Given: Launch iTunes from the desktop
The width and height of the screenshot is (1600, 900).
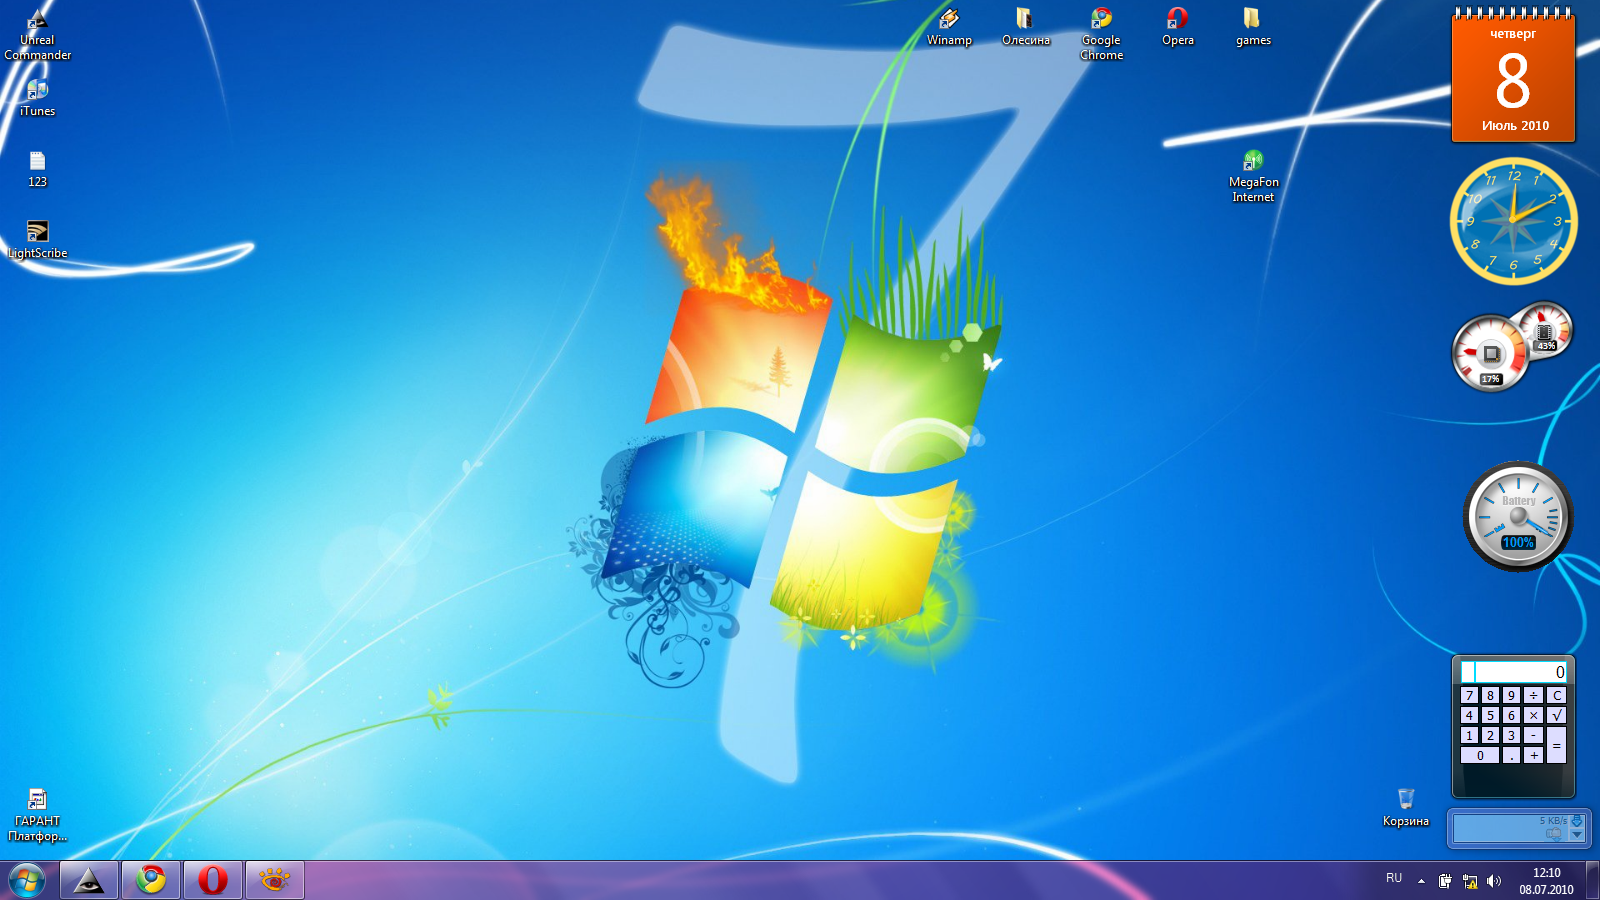Looking at the screenshot, I should coord(37,98).
